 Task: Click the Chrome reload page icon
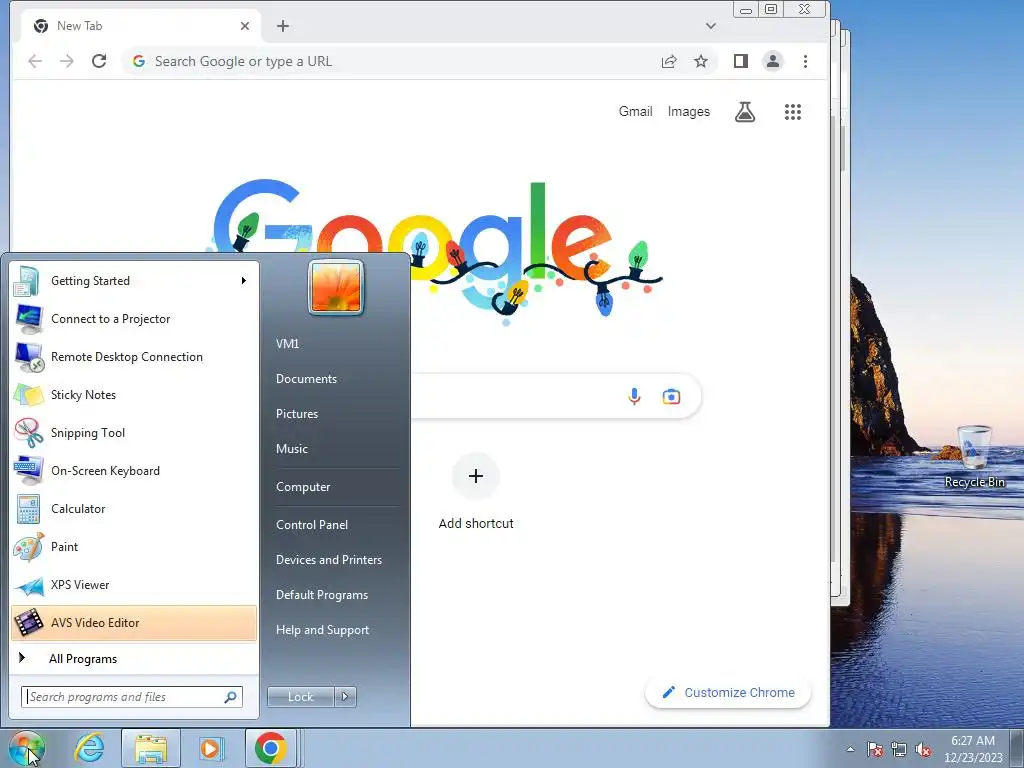pyautogui.click(x=99, y=61)
